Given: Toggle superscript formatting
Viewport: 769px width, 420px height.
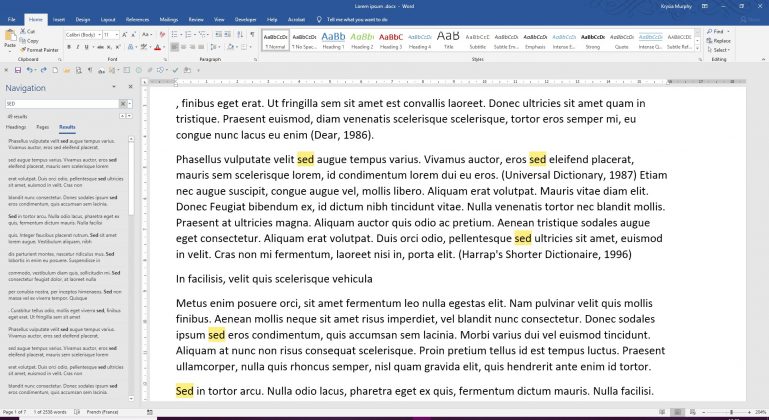Looking at the screenshot, I should [118, 47].
